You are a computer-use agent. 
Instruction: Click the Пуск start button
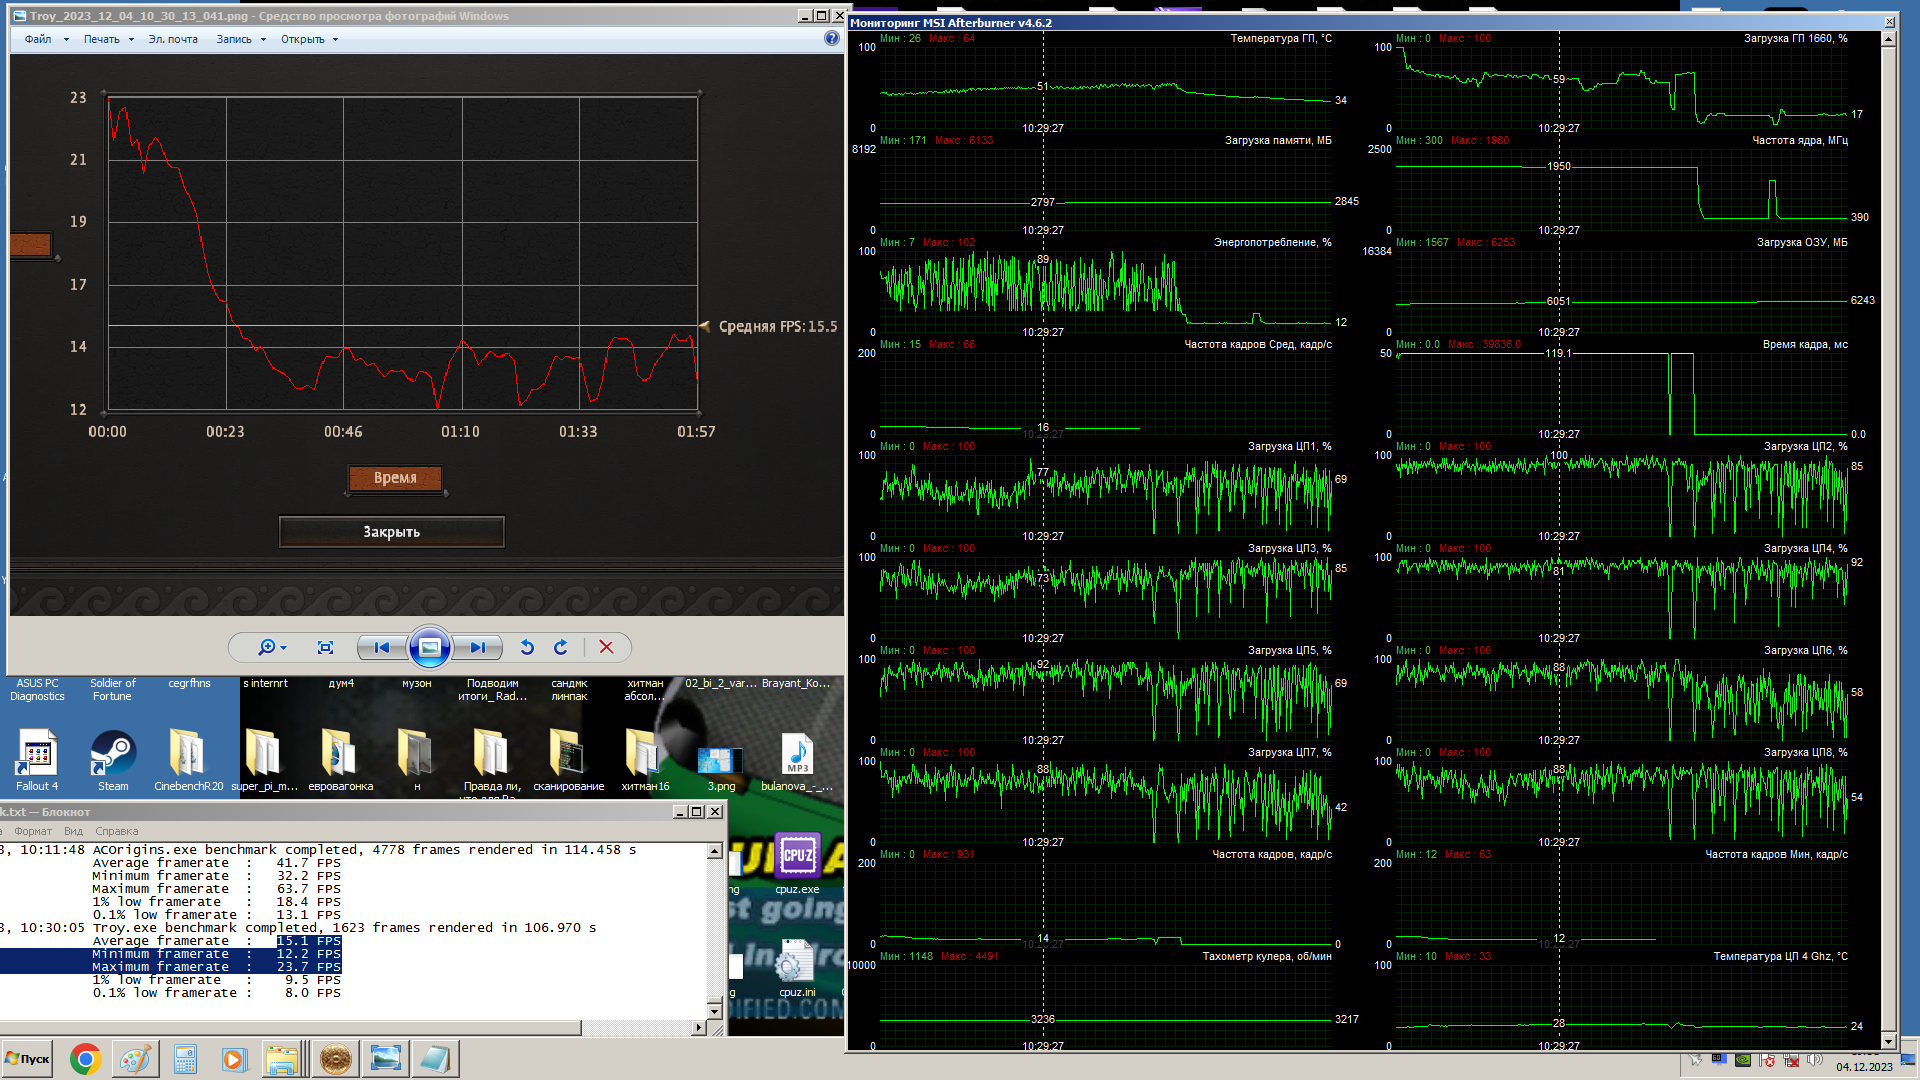27,1059
